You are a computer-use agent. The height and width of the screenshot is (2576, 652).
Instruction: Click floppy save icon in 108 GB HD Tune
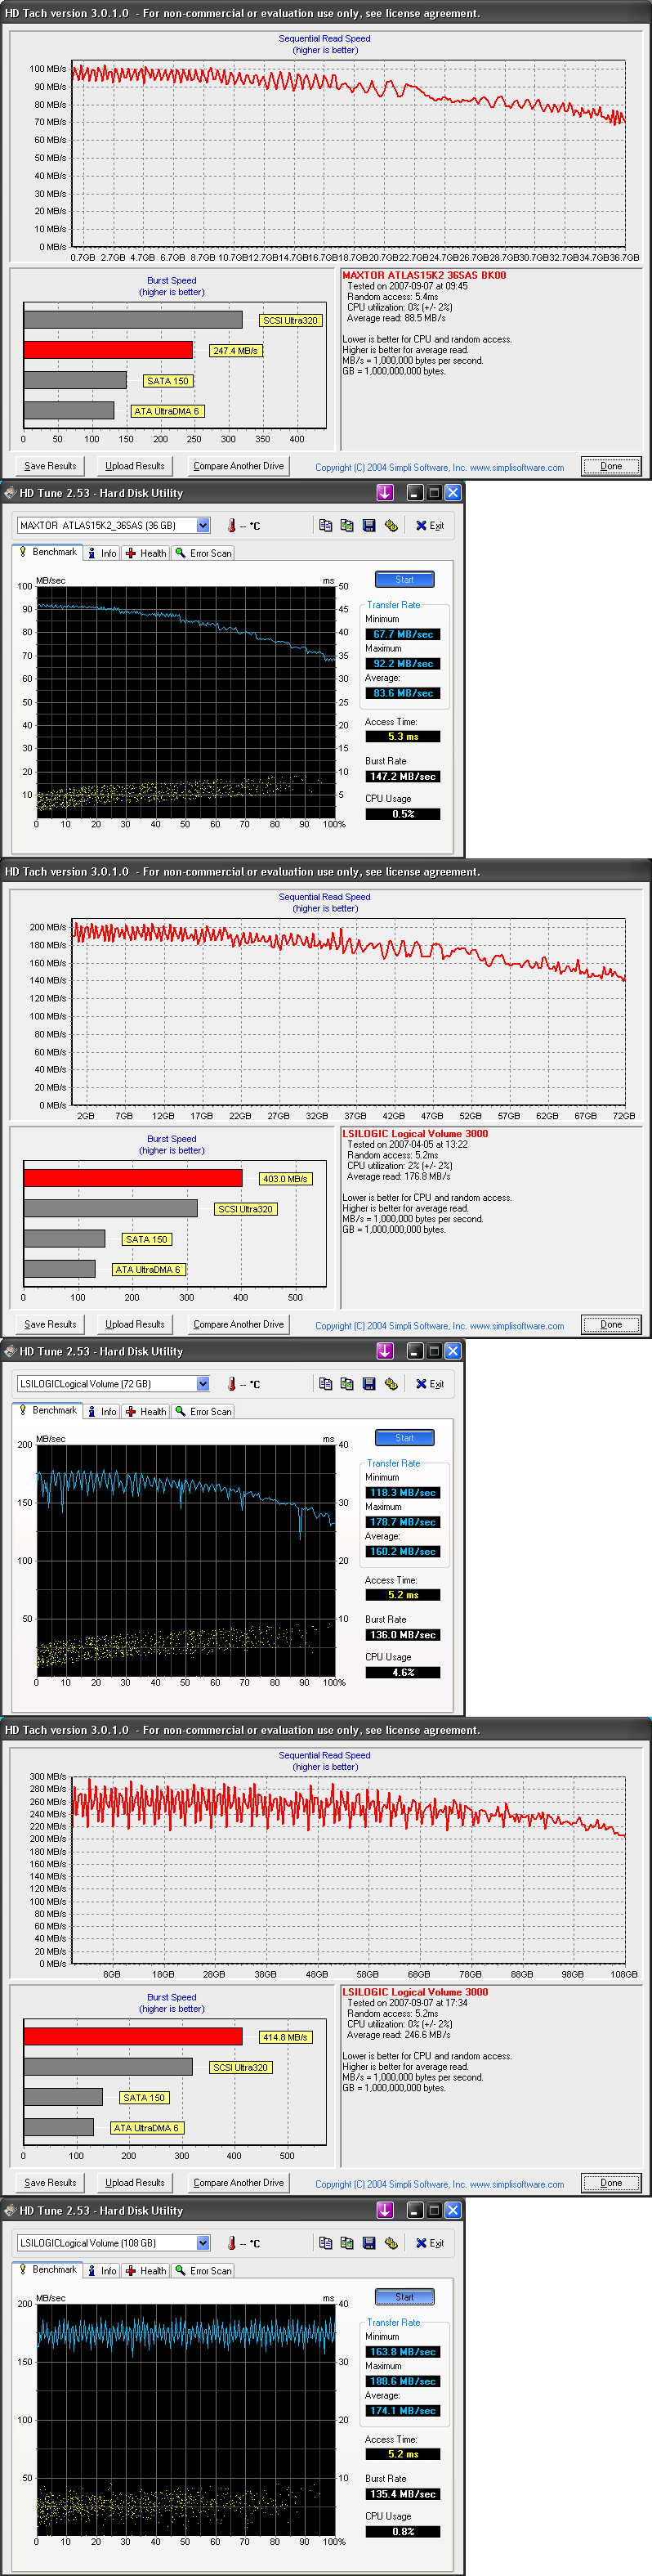pyautogui.click(x=369, y=2242)
